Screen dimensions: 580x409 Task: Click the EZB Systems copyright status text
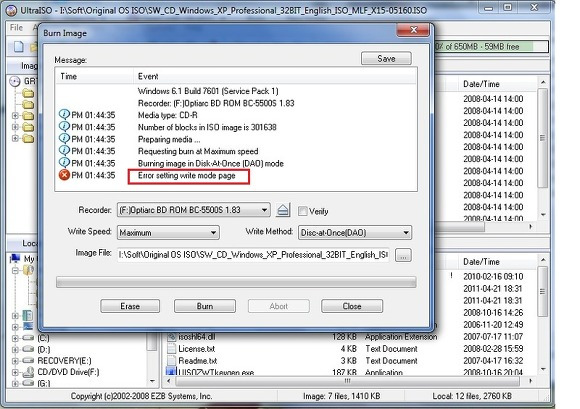pos(141,396)
